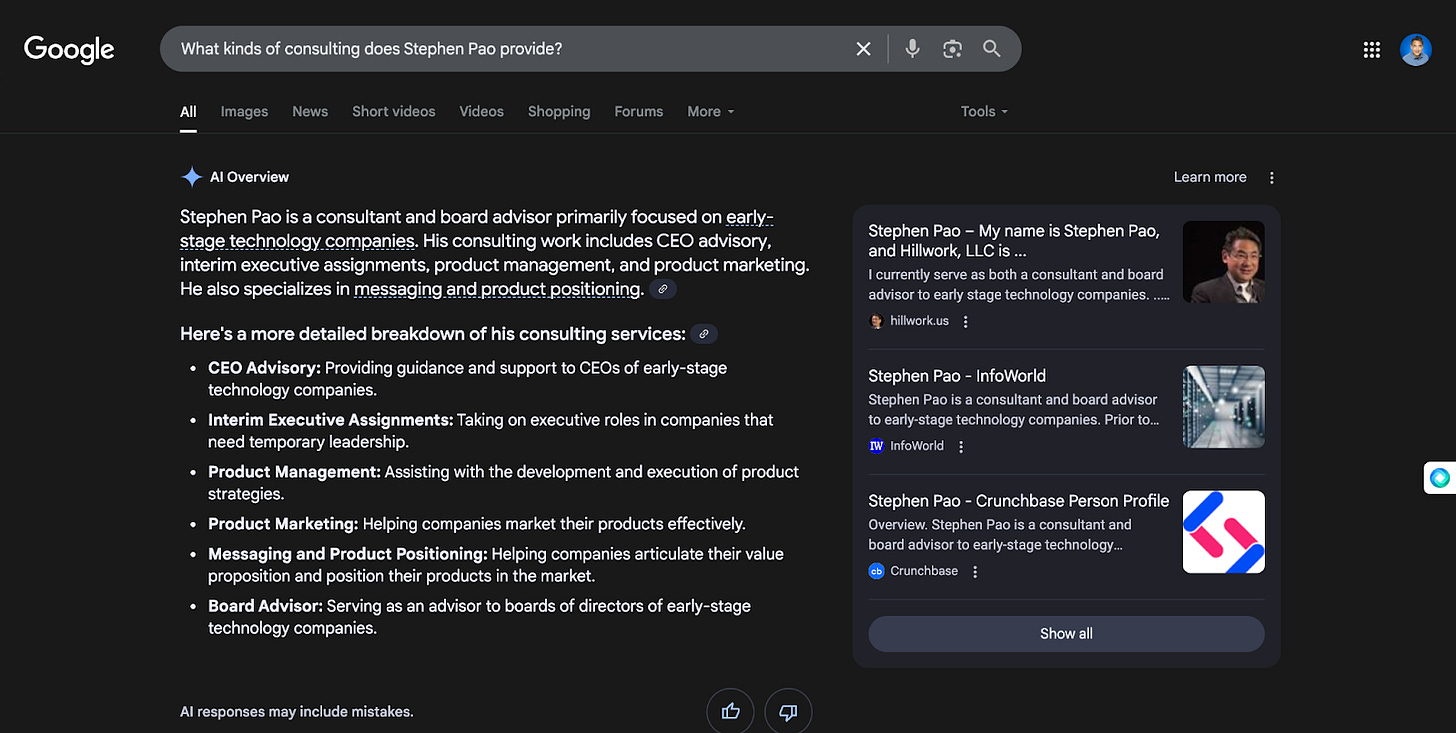The width and height of the screenshot is (1456, 733).
Task: Click the Board Advisor bullet text
Action: click(x=479, y=617)
